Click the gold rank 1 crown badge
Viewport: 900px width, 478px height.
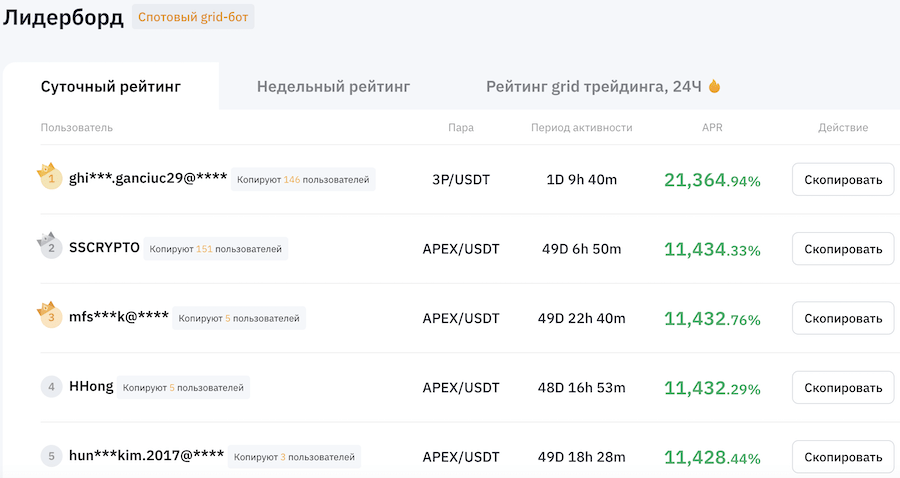click(x=49, y=177)
